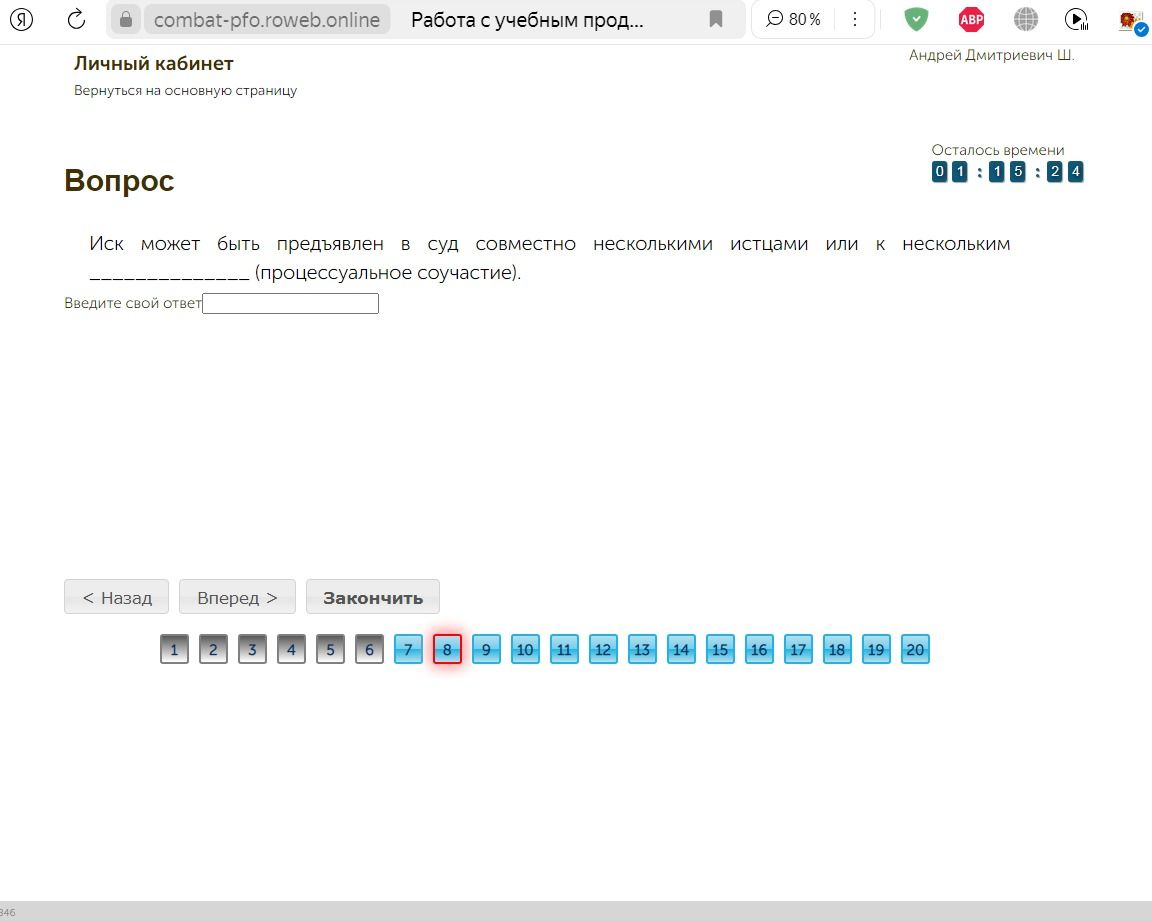1152x921 pixels.
Task: Open the browser three-dots menu
Action: point(854,19)
